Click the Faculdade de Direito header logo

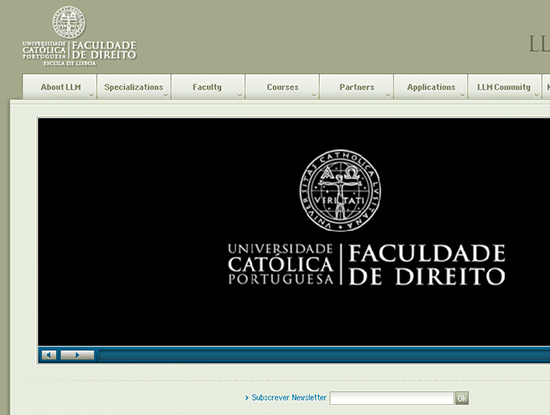[x=79, y=36]
